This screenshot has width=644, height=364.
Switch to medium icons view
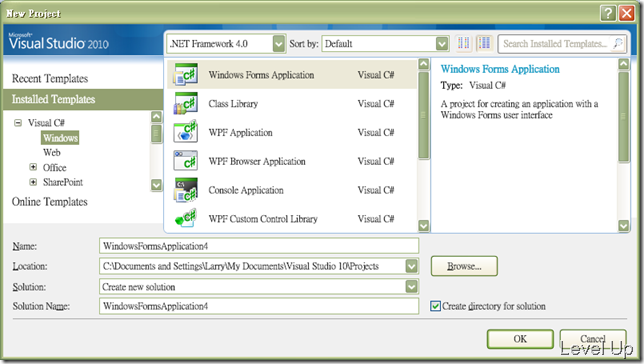485,43
